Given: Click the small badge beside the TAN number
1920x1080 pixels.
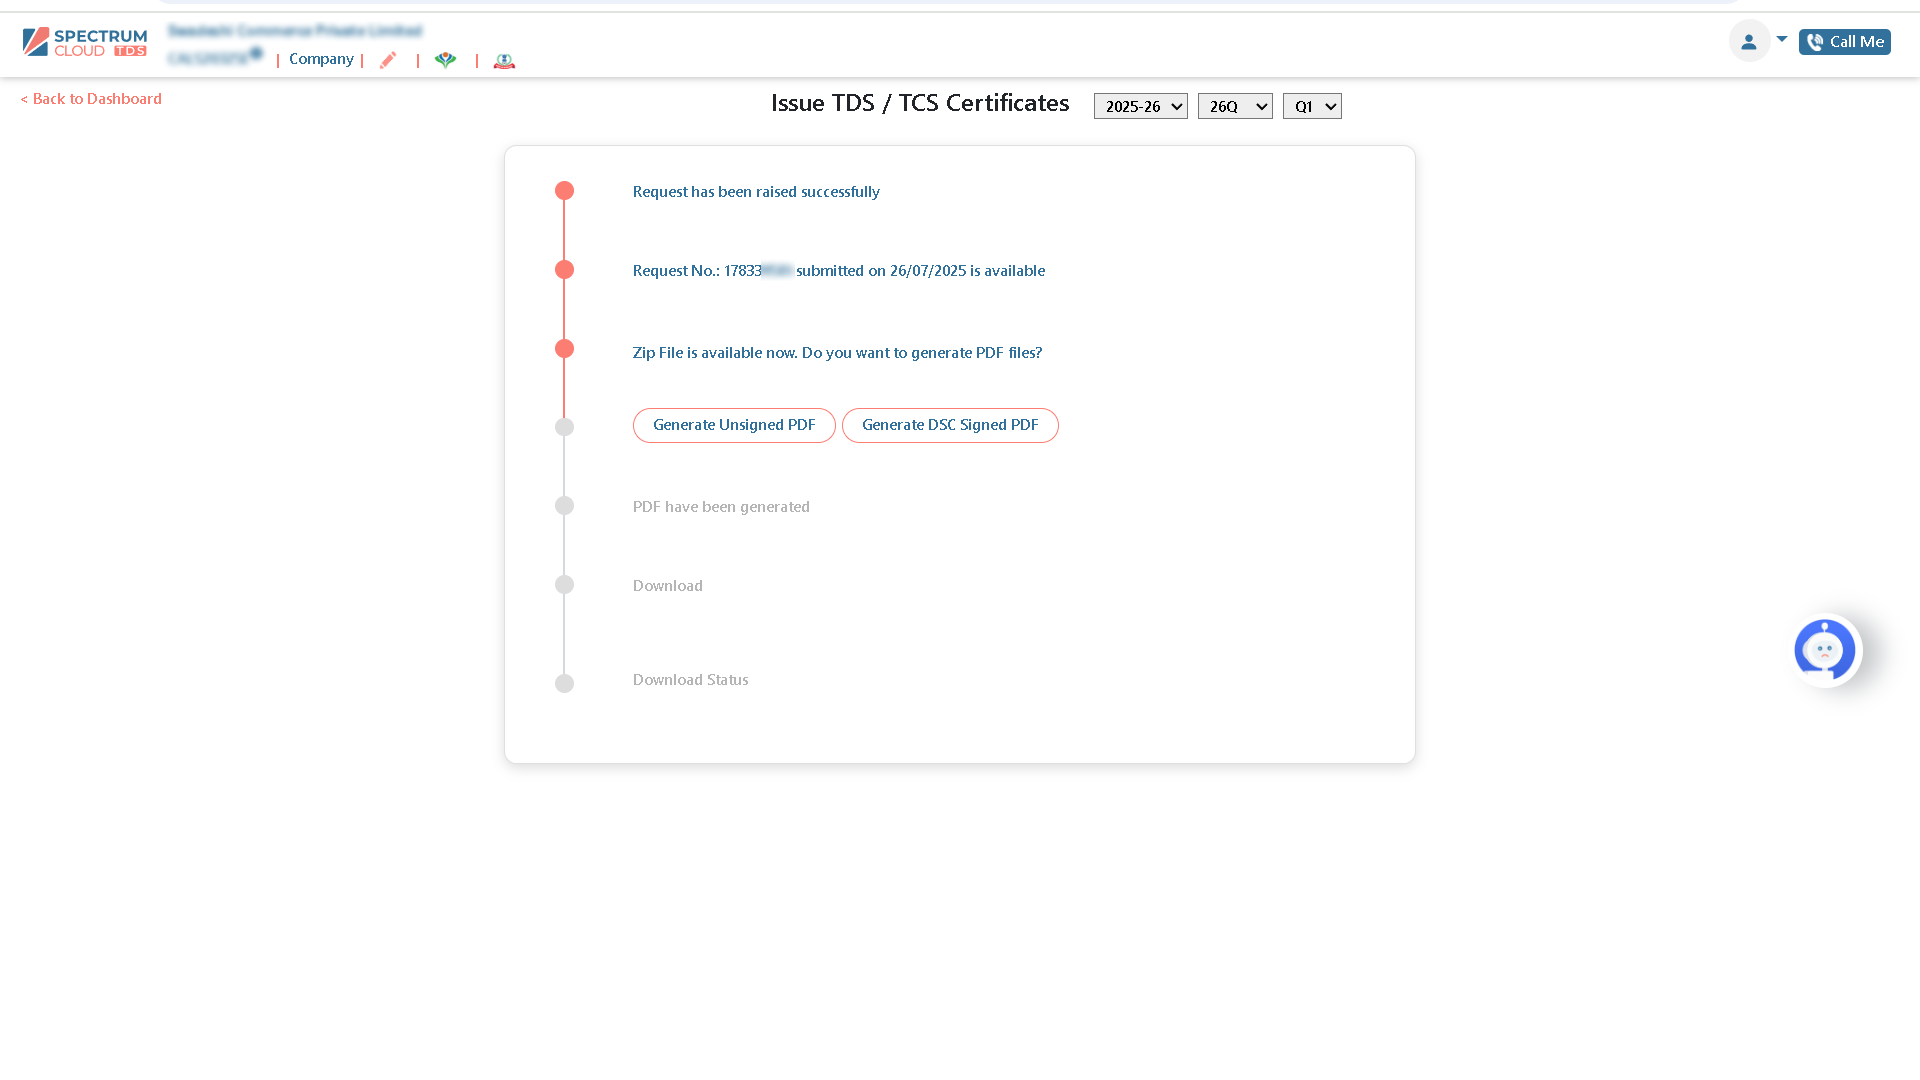Looking at the screenshot, I should click(256, 53).
